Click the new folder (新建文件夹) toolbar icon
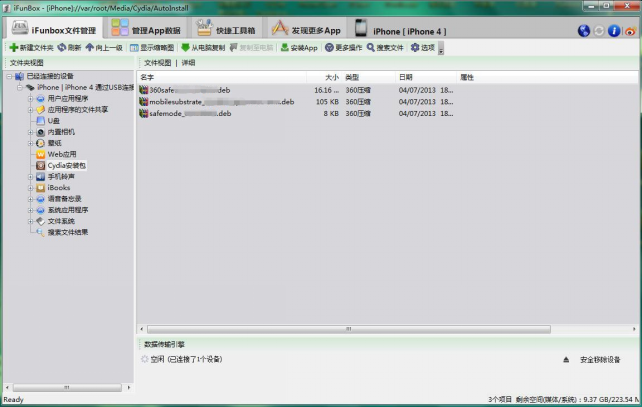 [x=14, y=47]
